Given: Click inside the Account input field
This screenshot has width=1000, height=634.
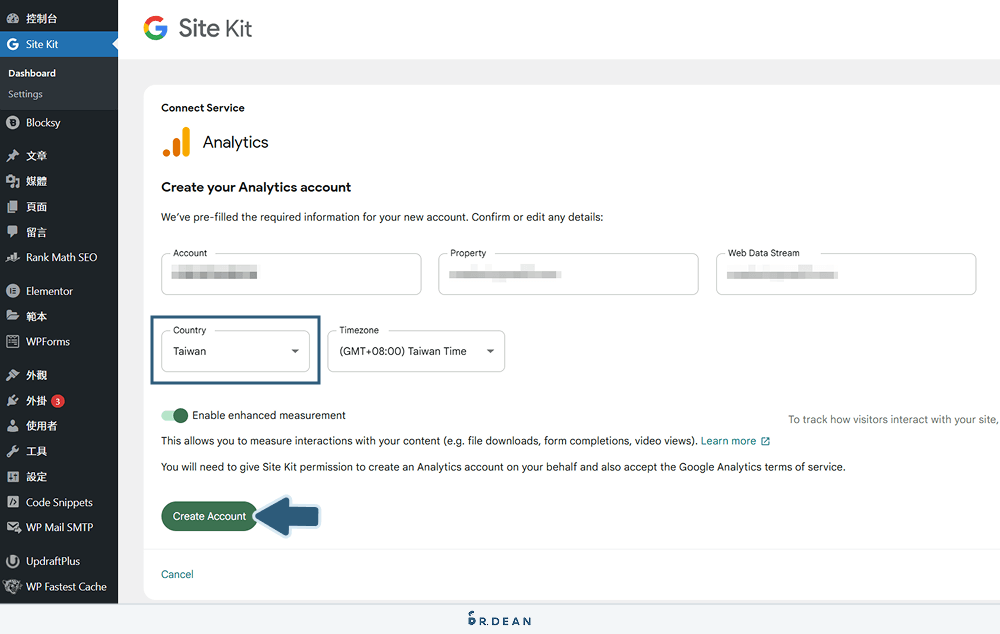Looking at the screenshot, I should pos(291,274).
